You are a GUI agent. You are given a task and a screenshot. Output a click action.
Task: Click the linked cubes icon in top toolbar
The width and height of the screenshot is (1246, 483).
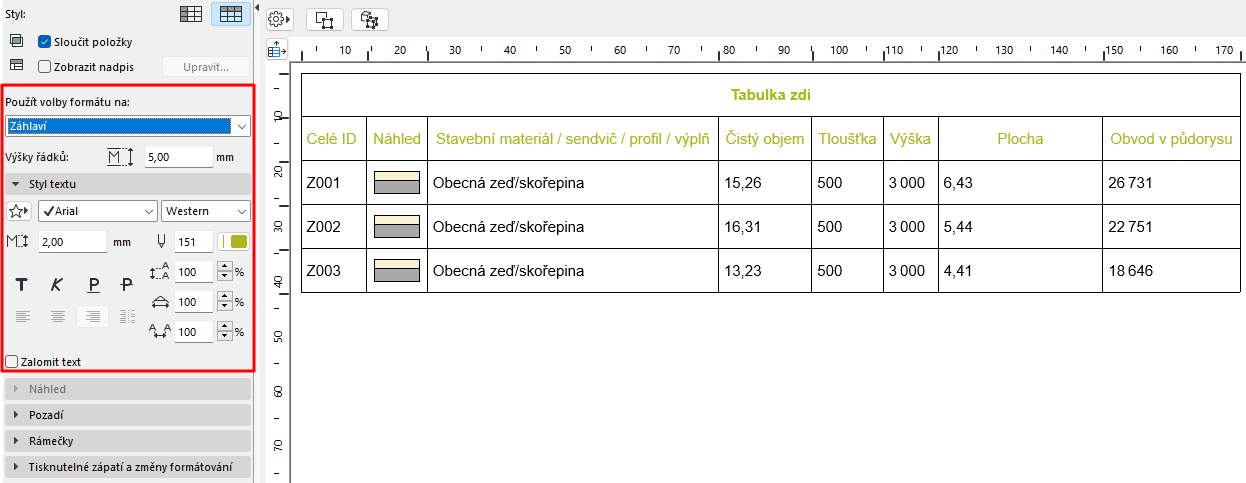(x=370, y=19)
